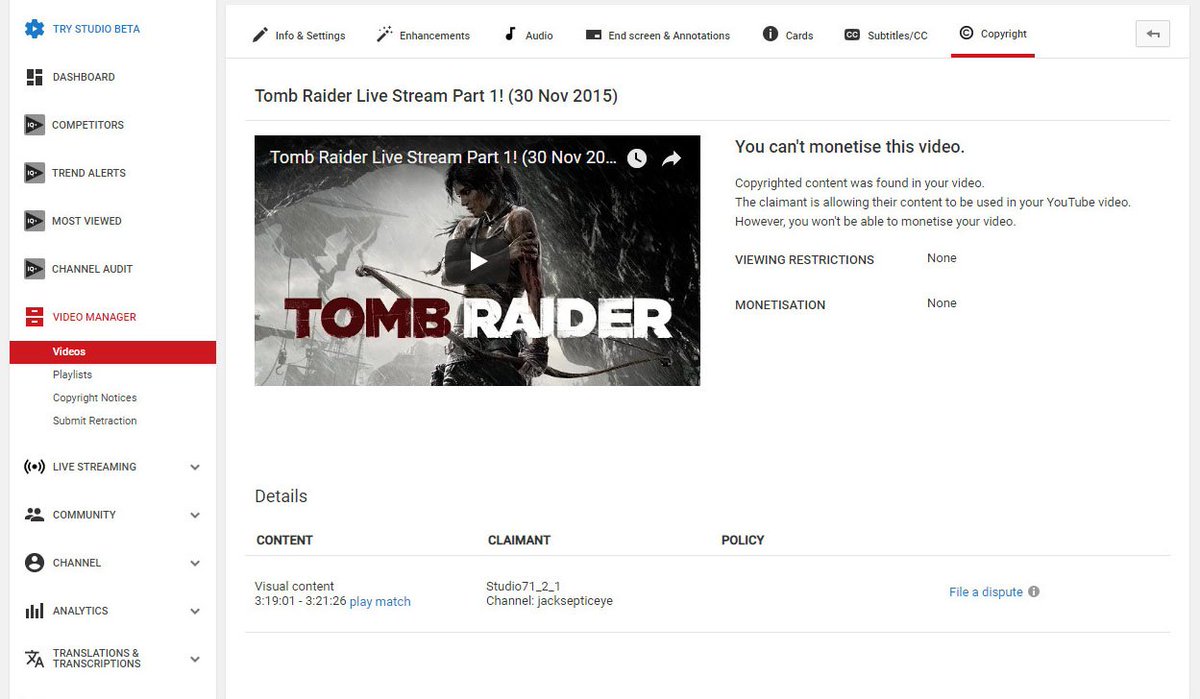Click the video title overlay in player

(x=443, y=157)
